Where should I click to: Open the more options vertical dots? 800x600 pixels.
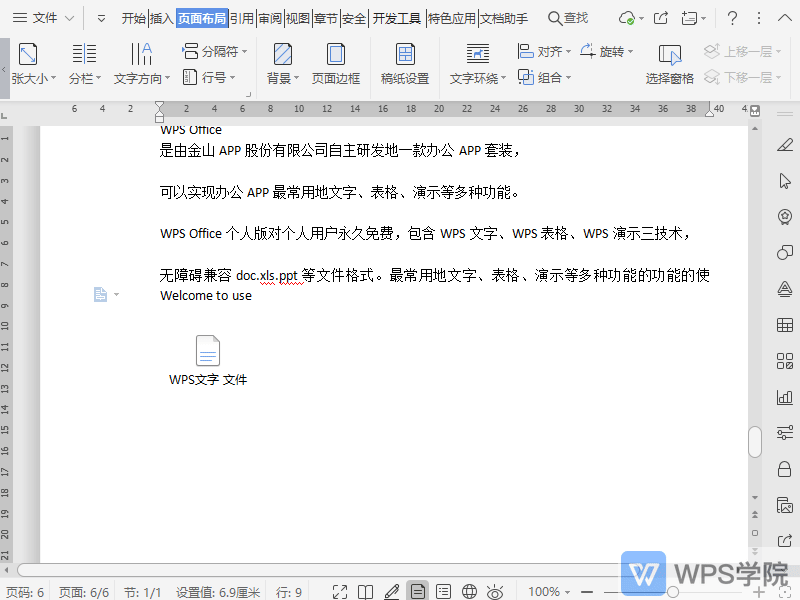click(759, 18)
